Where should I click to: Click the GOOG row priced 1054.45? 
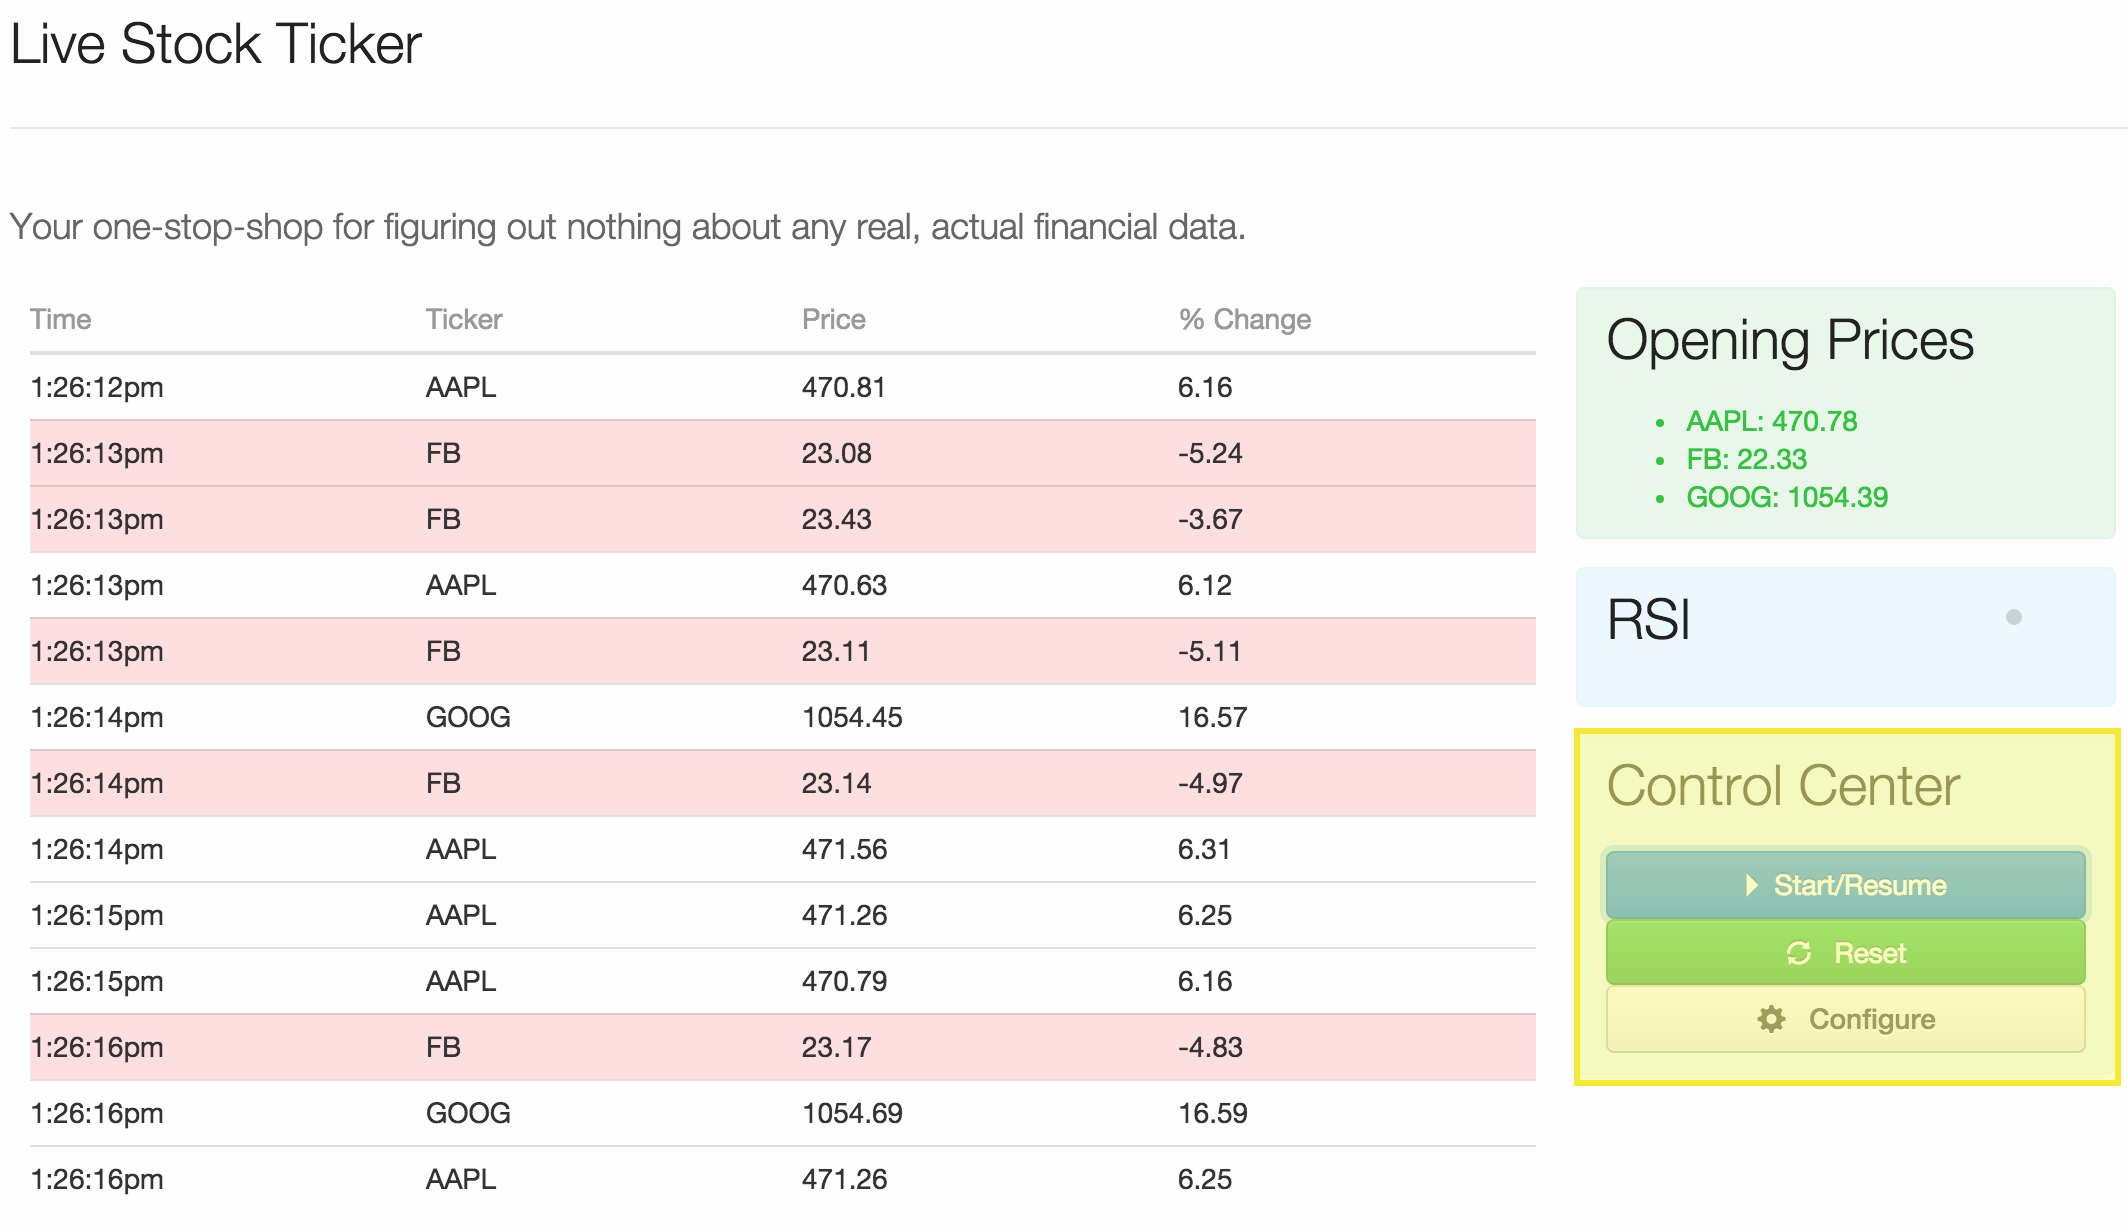pyautogui.click(x=782, y=717)
